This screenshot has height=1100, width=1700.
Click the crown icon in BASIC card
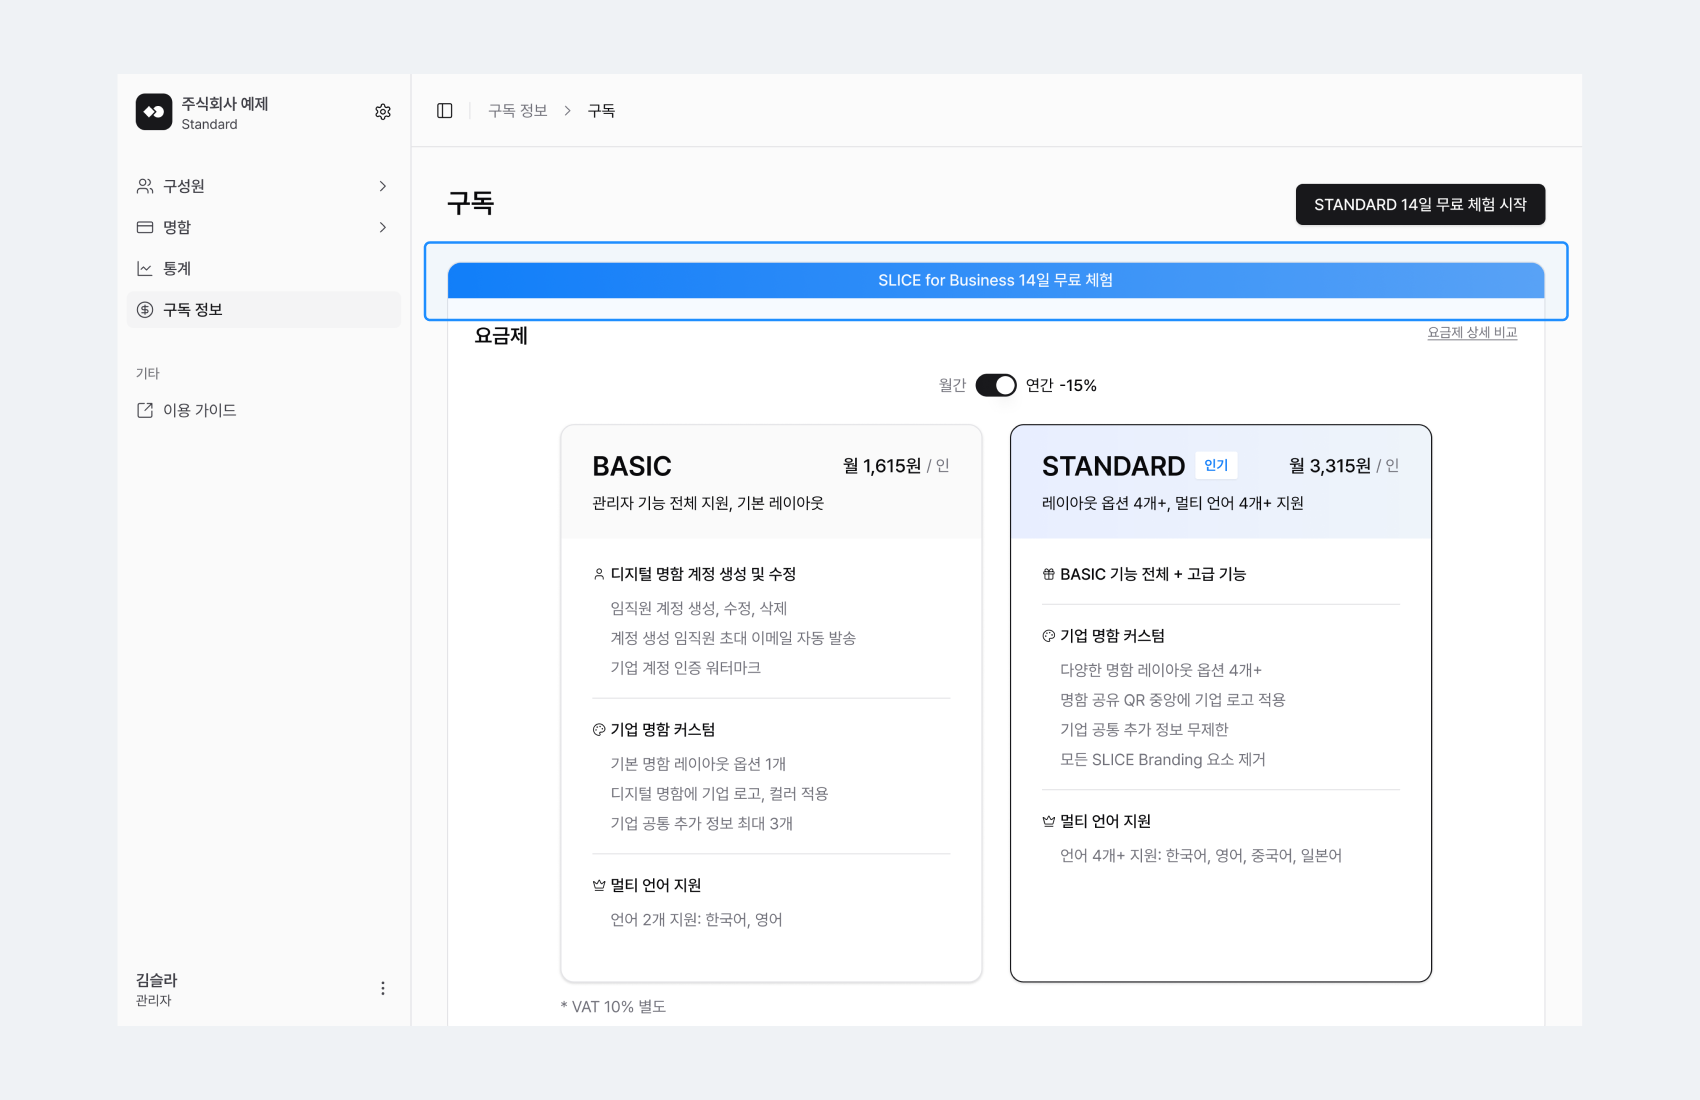pyautogui.click(x=599, y=885)
